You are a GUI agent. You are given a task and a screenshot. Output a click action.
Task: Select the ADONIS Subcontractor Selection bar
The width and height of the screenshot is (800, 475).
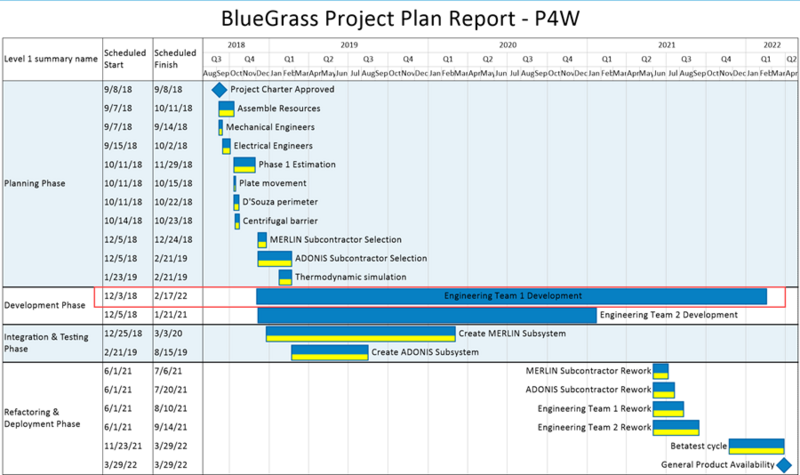pyautogui.click(x=274, y=259)
